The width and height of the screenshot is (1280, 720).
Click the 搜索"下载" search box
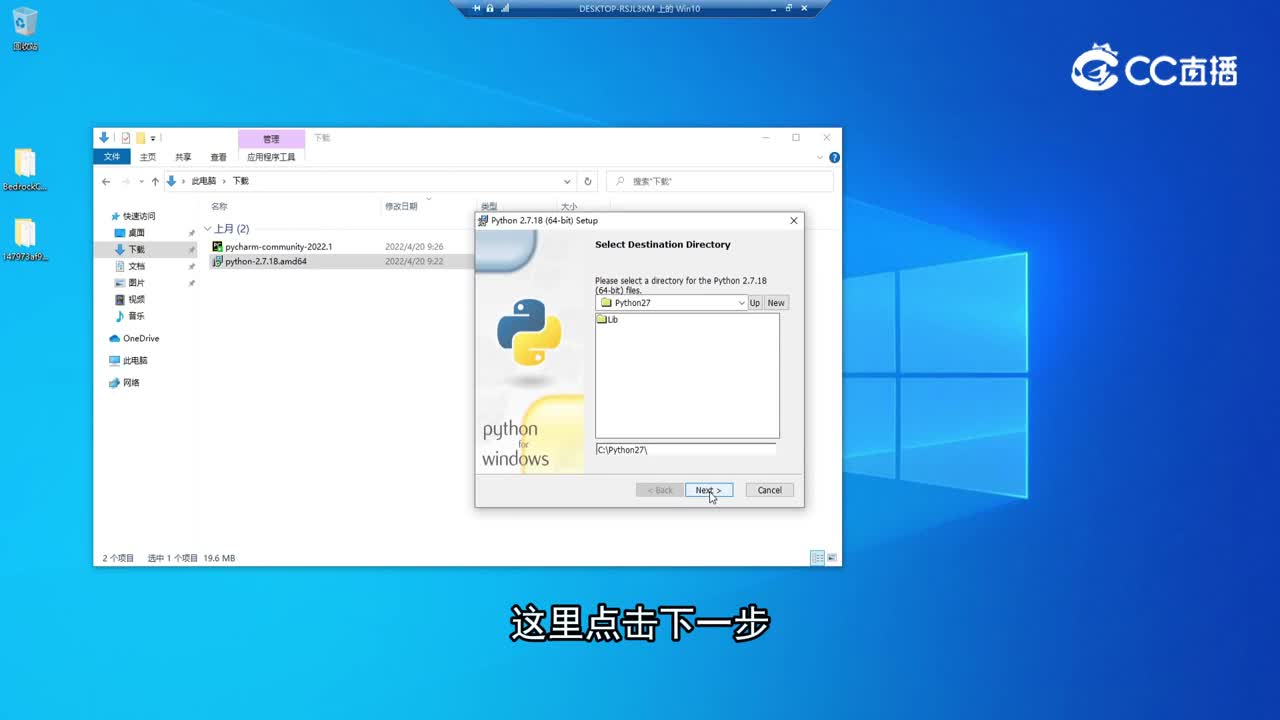click(720, 181)
